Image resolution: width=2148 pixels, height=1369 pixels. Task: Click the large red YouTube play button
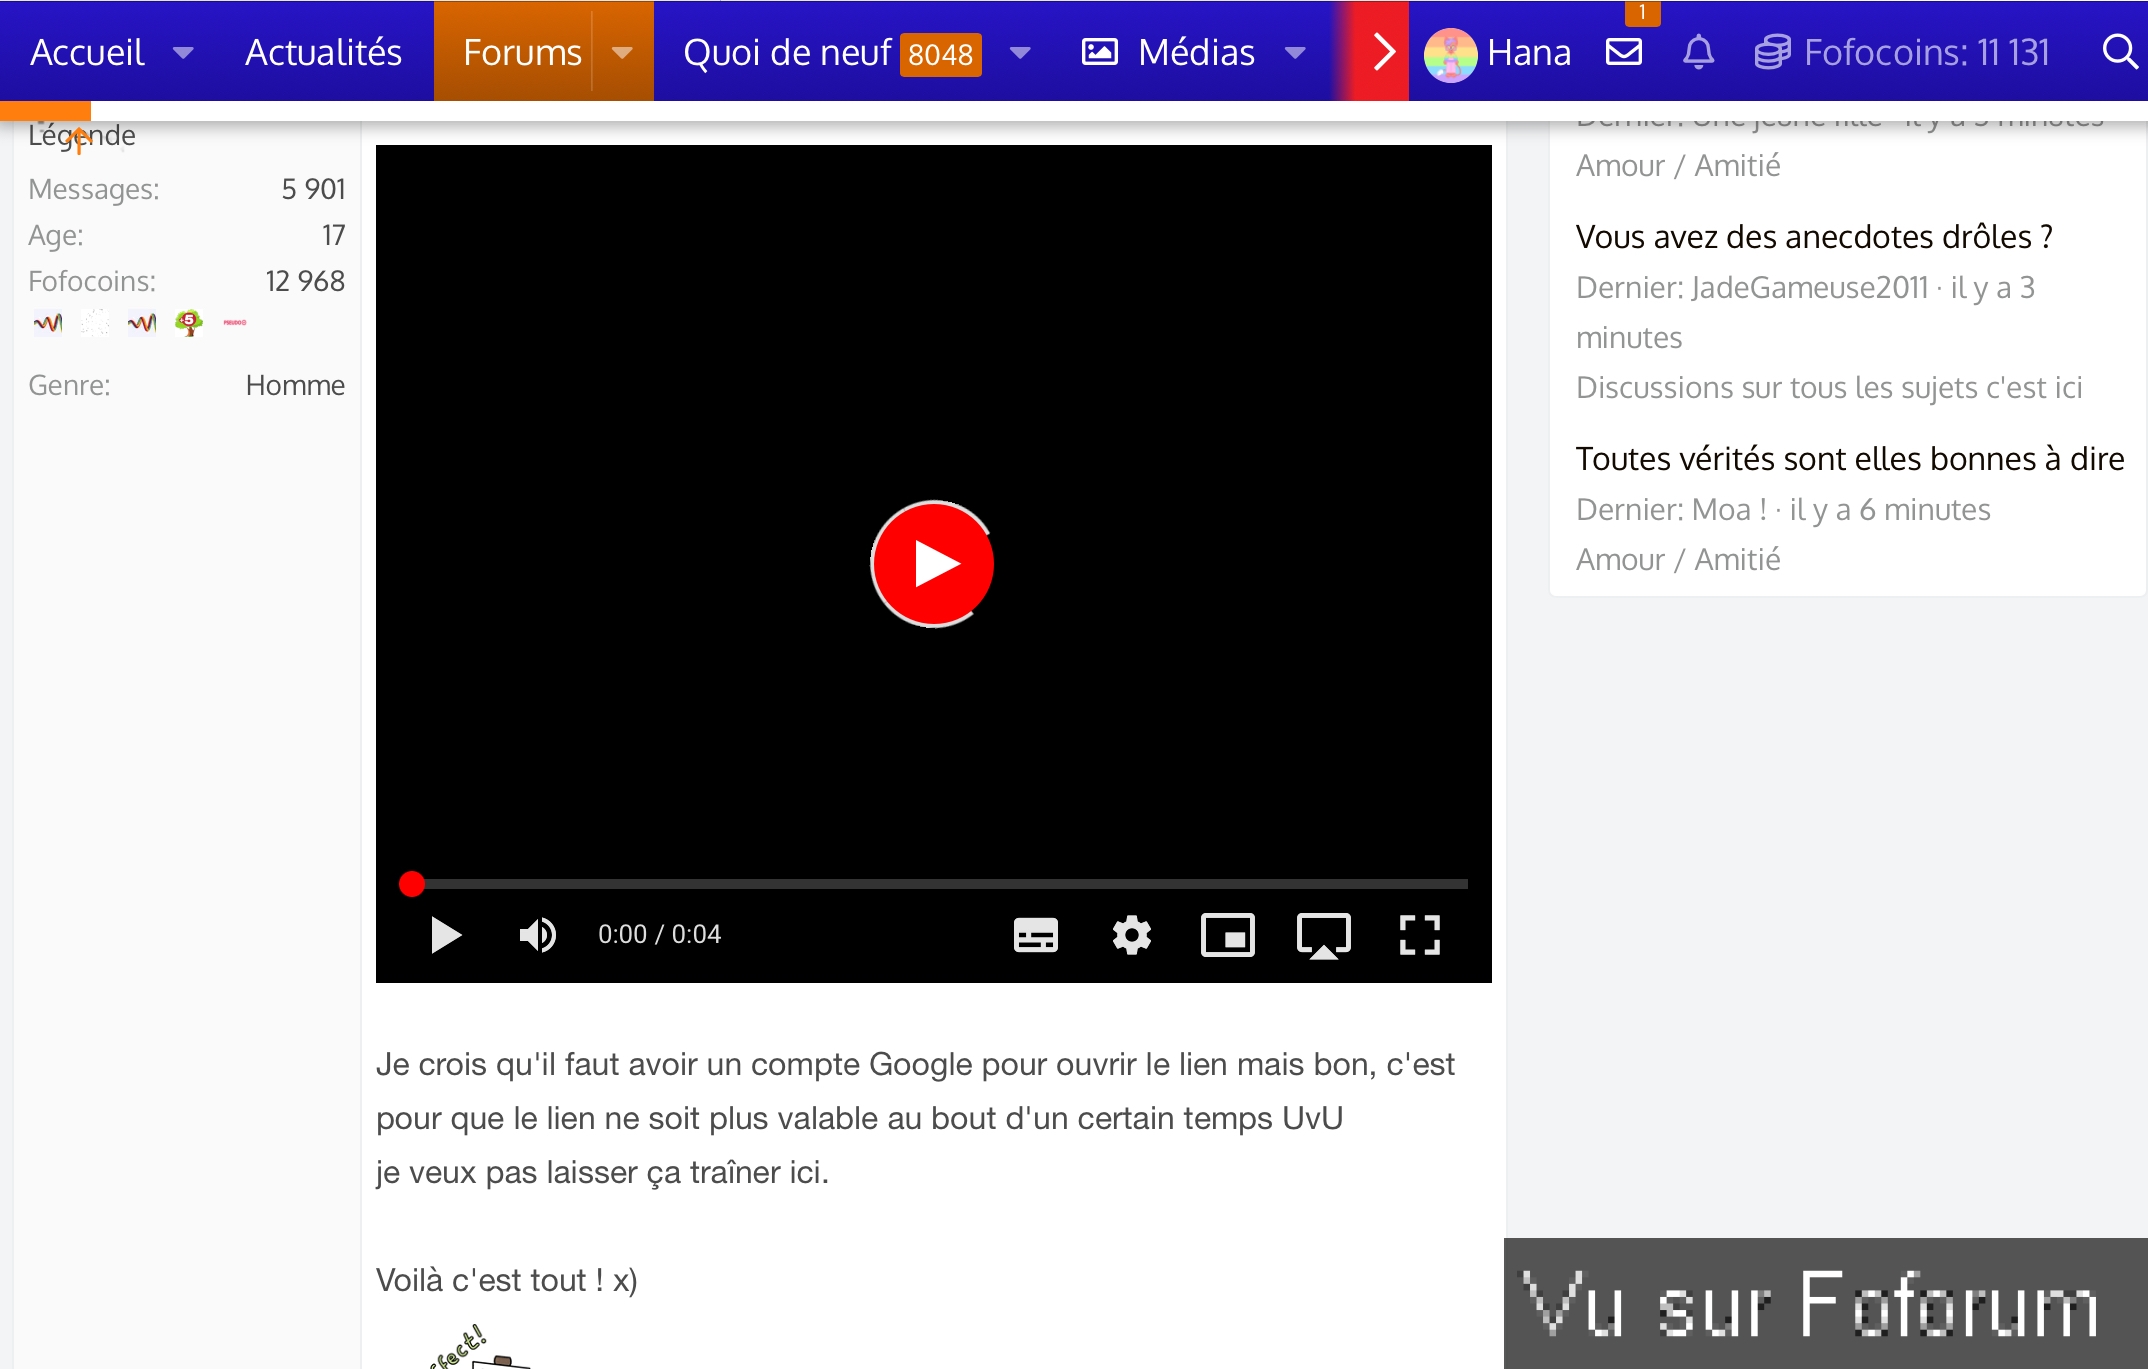pos(932,564)
